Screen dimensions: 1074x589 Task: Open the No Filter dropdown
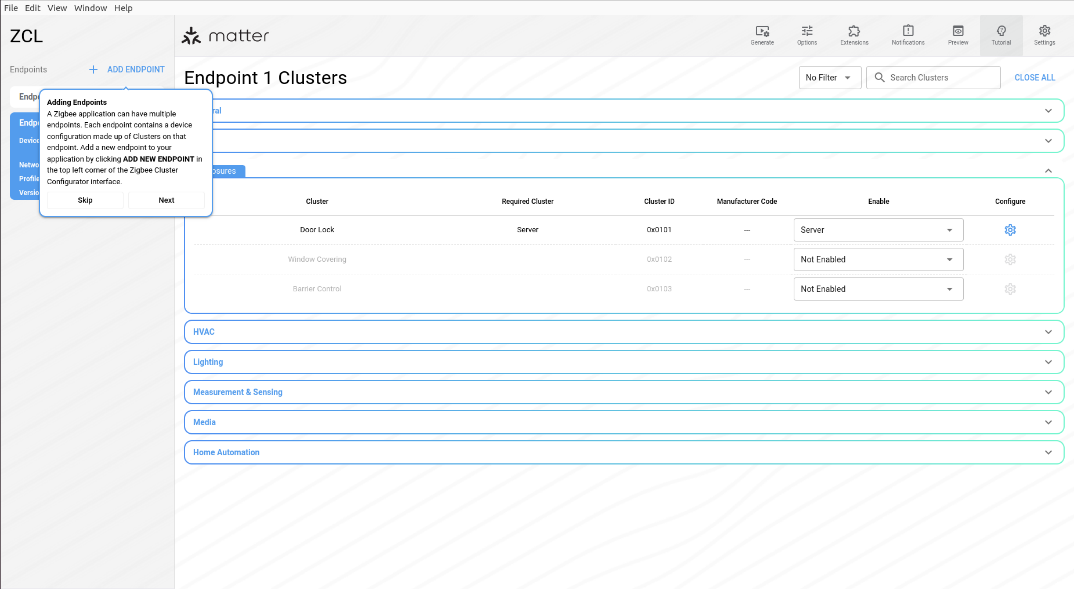[829, 77]
